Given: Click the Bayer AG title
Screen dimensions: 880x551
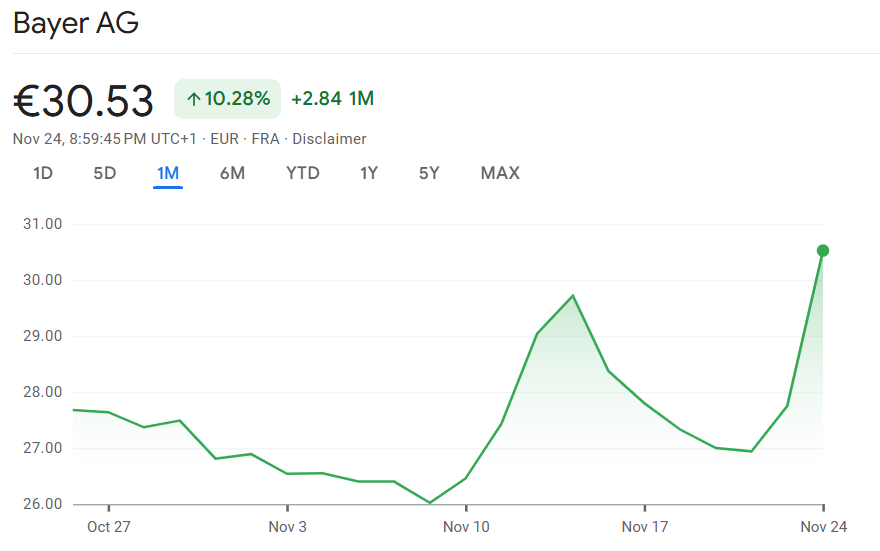Looking at the screenshot, I should pos(76,24).
